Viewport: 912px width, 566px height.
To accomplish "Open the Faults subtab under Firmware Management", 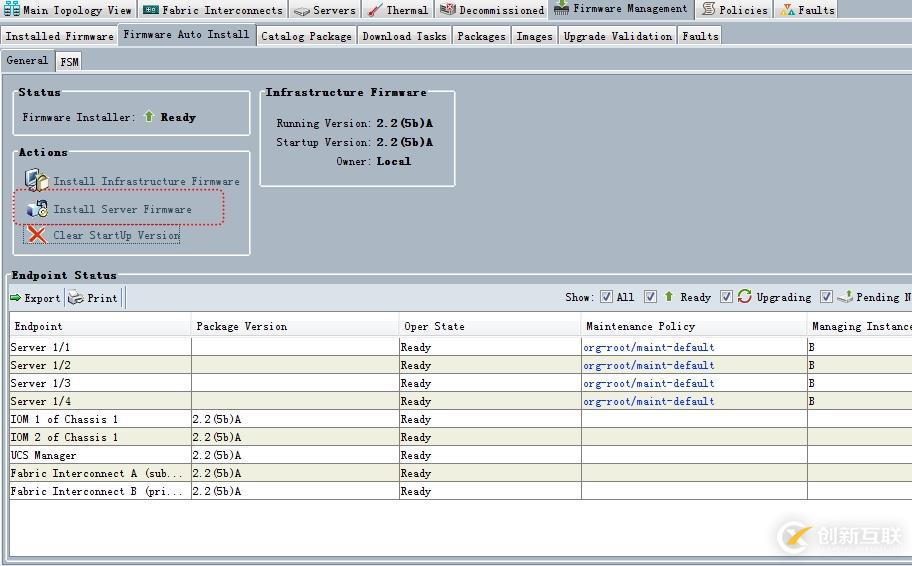I will click(700, 36).
